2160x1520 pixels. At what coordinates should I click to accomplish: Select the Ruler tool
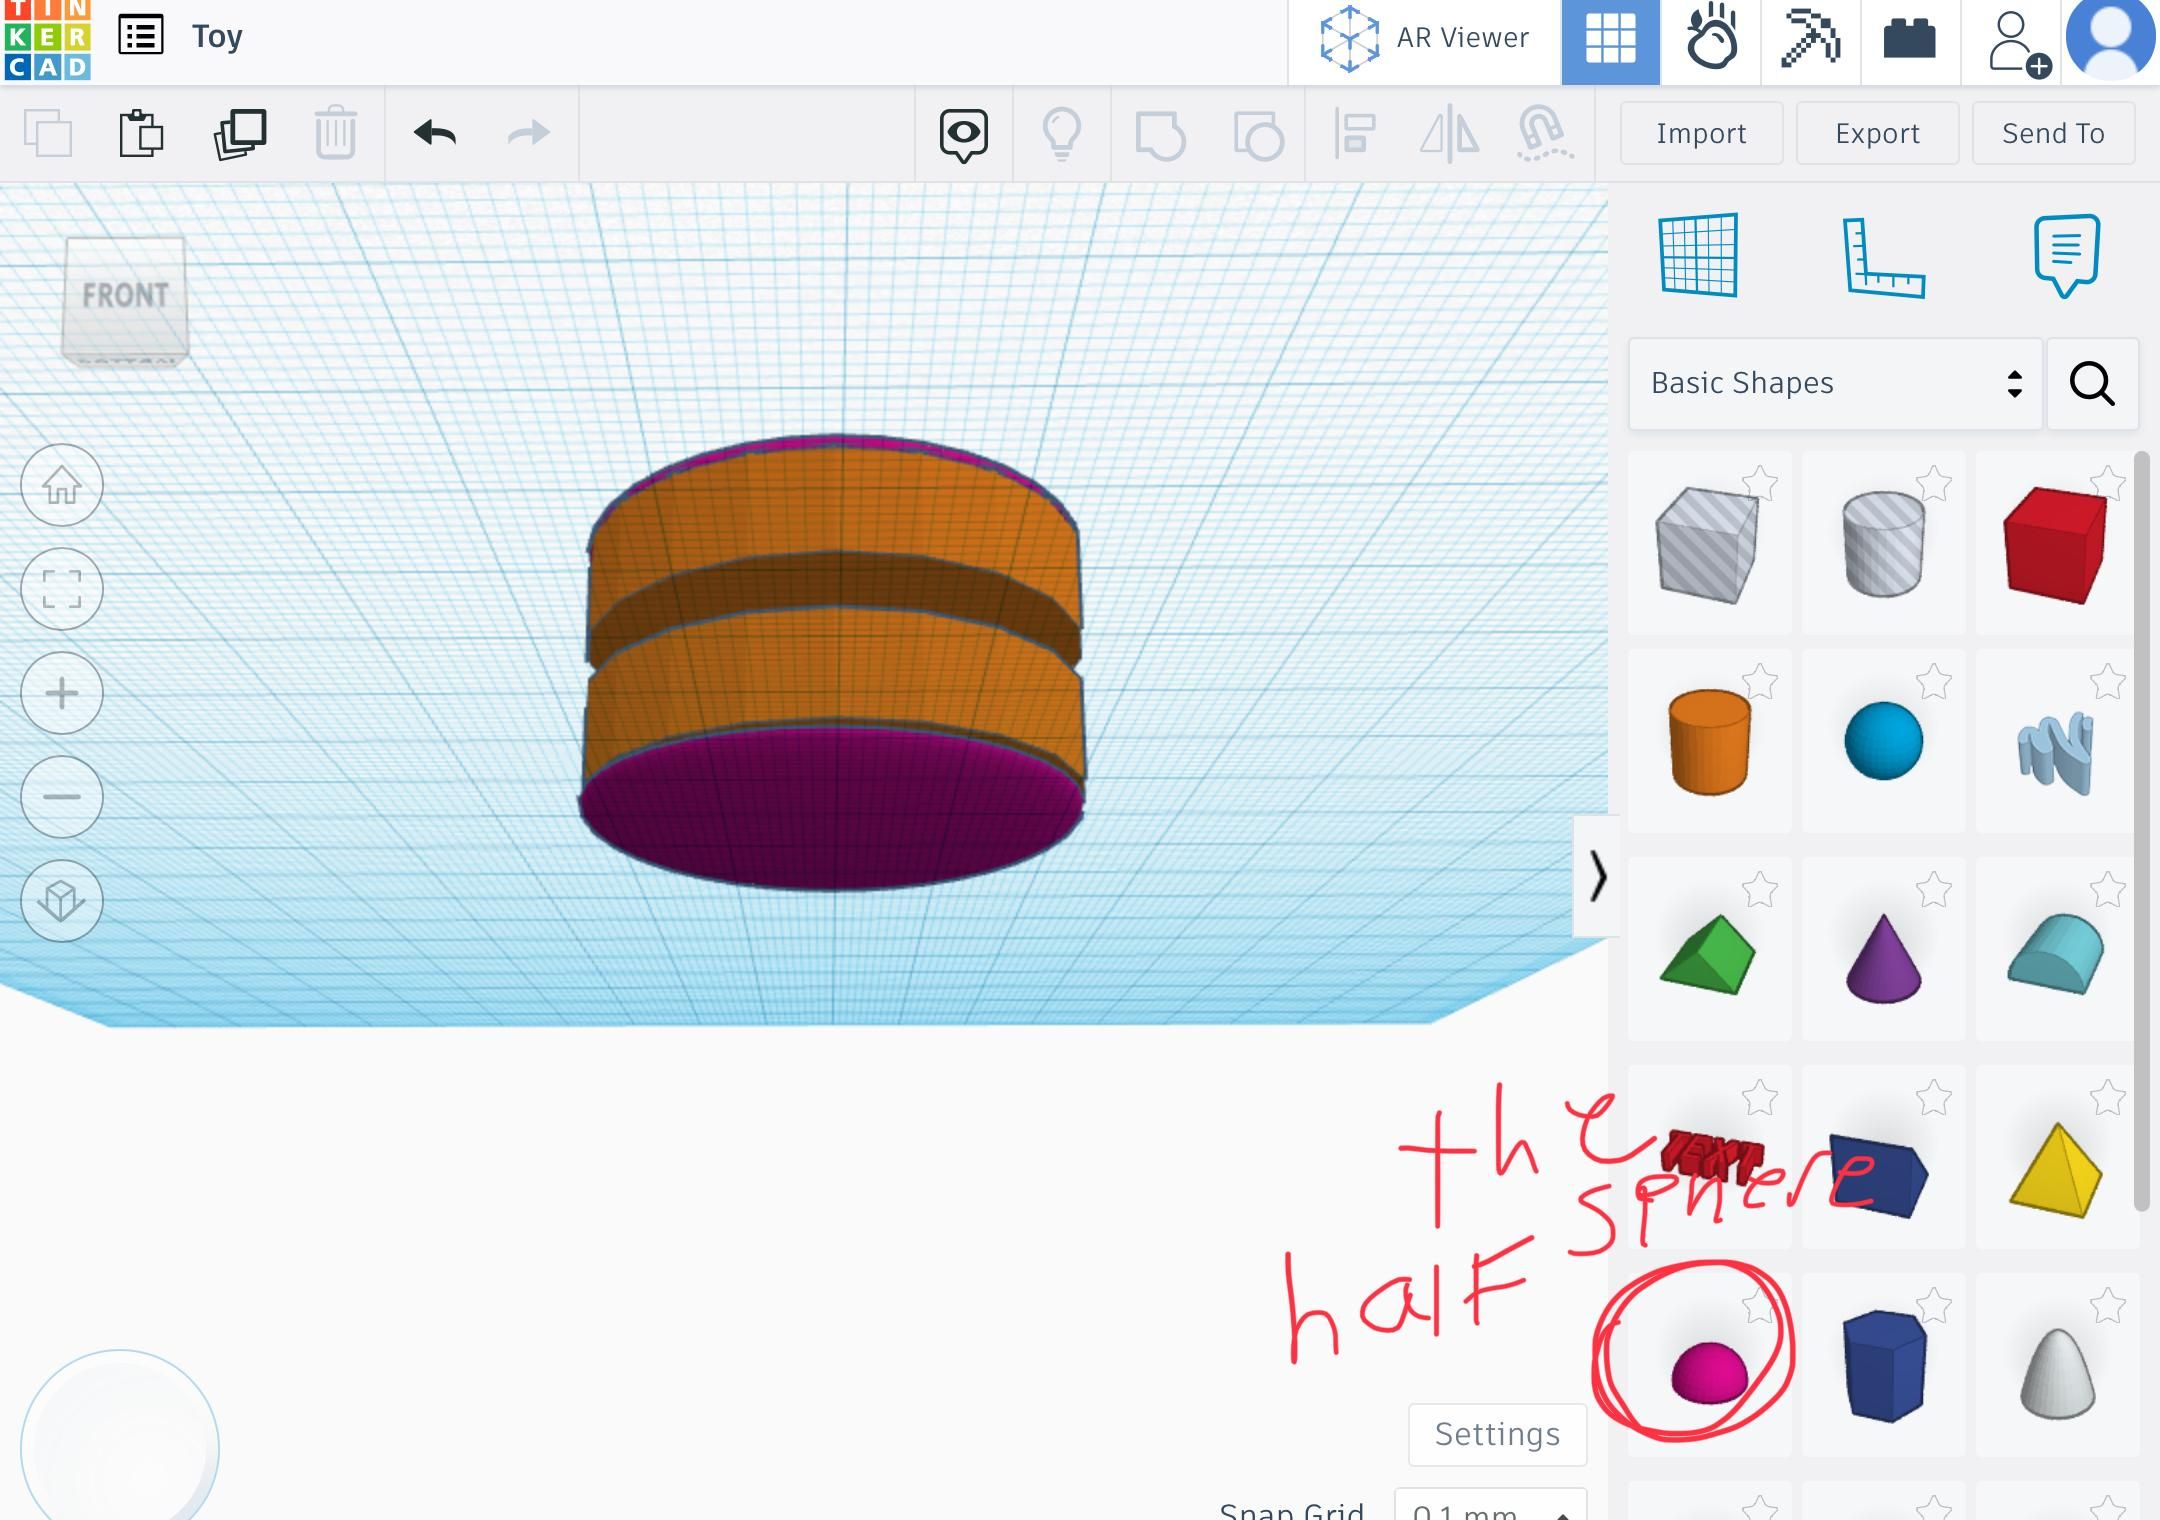(x=1883, y=257)
